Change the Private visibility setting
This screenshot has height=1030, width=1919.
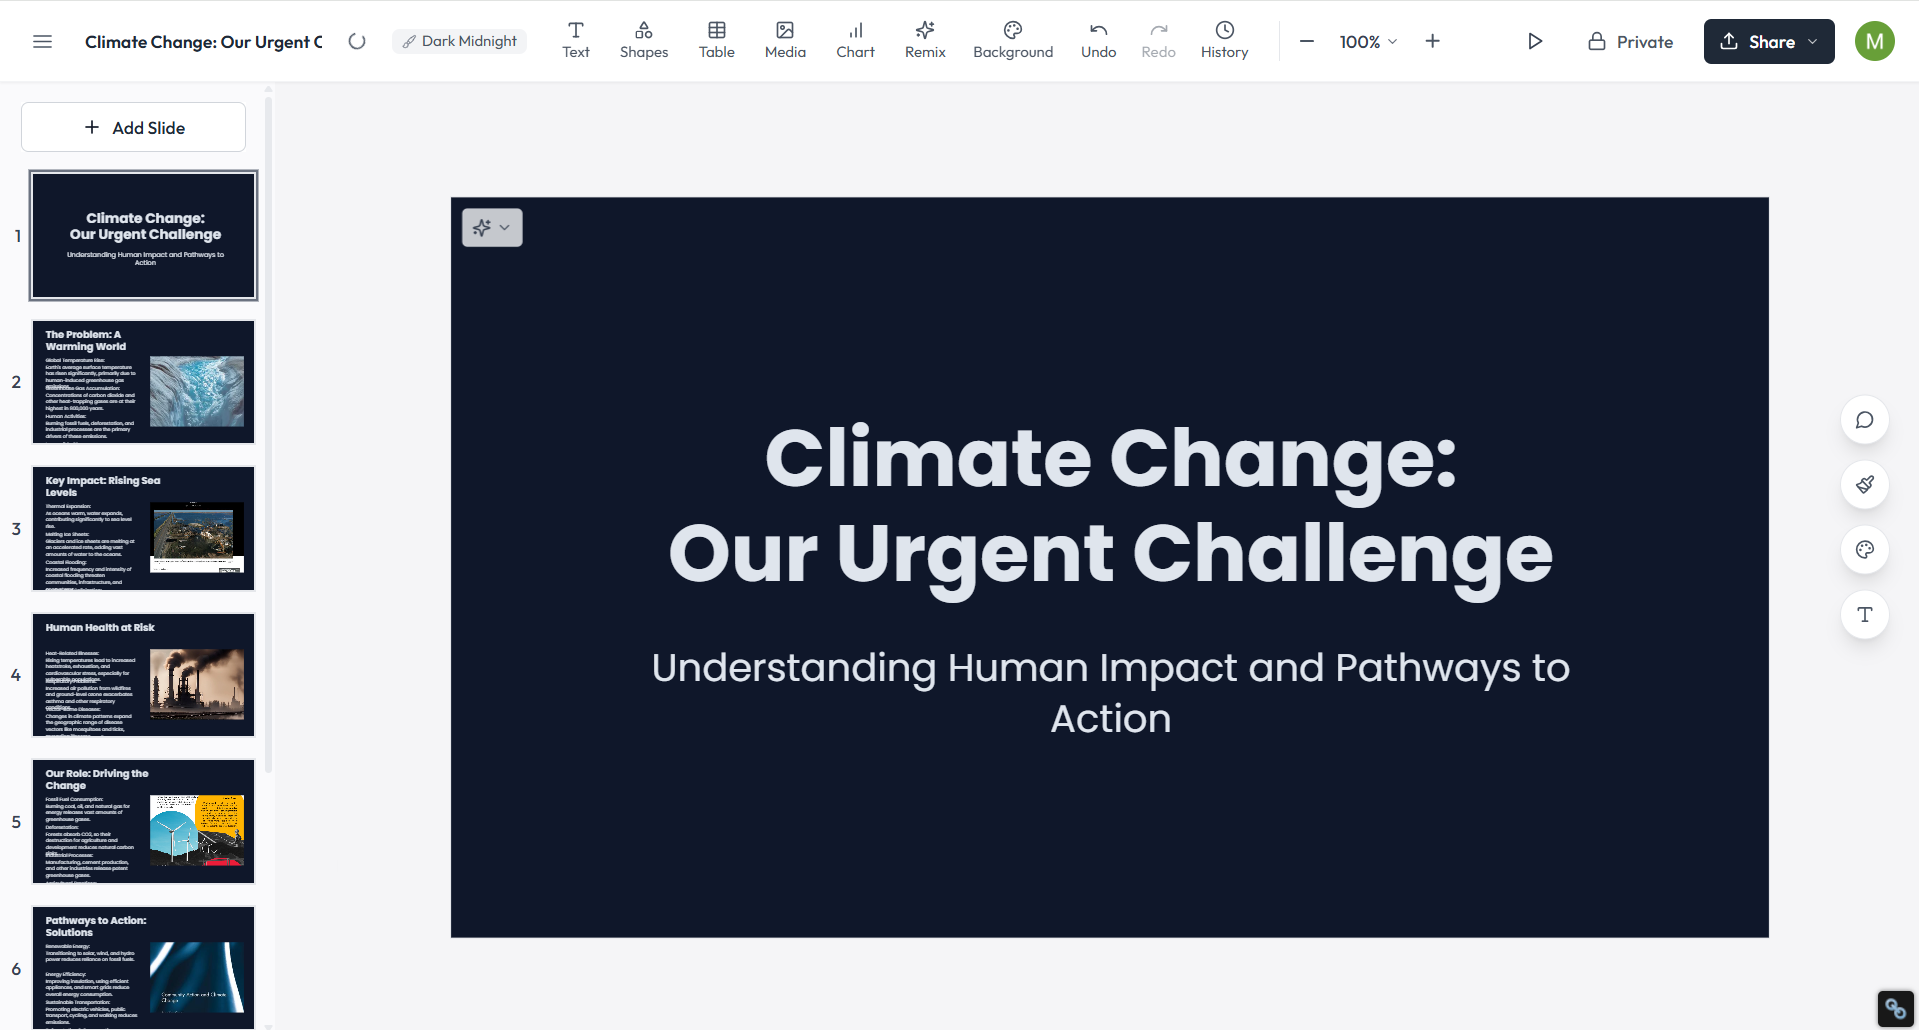(1630, 41)
